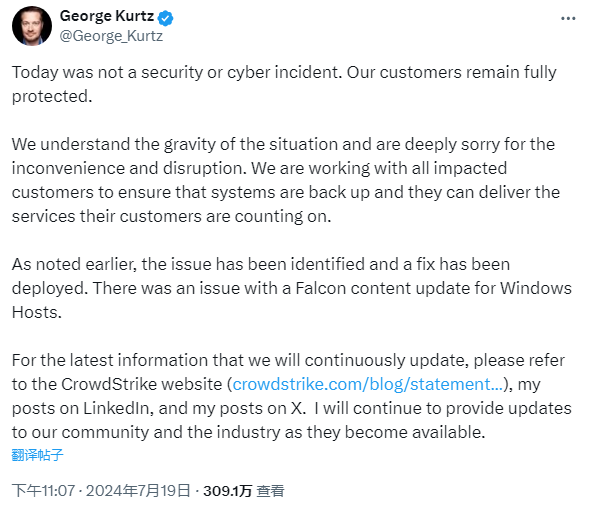The width and height of the screenshot is (594, 512).
Task: Open the three-dot more options menu
Action: pyautogui.click(x=568, y=18)
